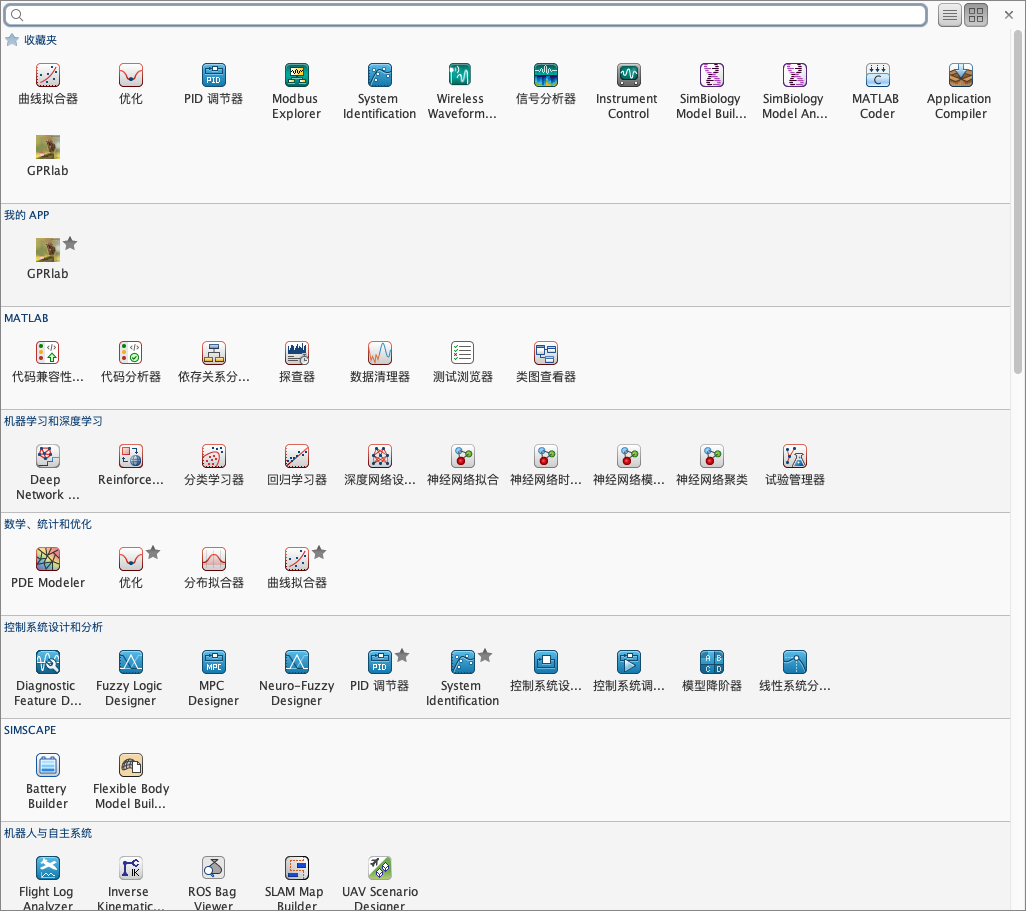Open GPRlab in favorites section

(x=48, y=156)
